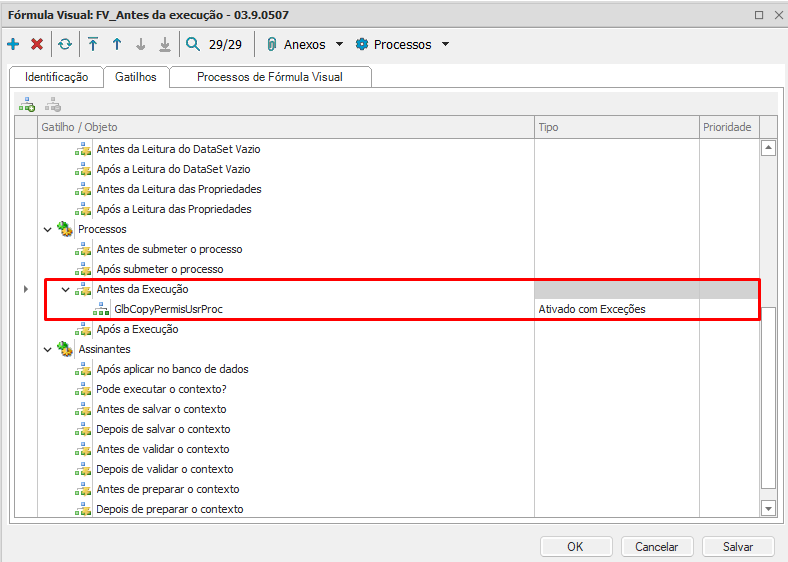Open the Processos toolbar dropdown arrow
Image resolution: width=788 pixels, height=562 pixels.
(x=445, y=44)
